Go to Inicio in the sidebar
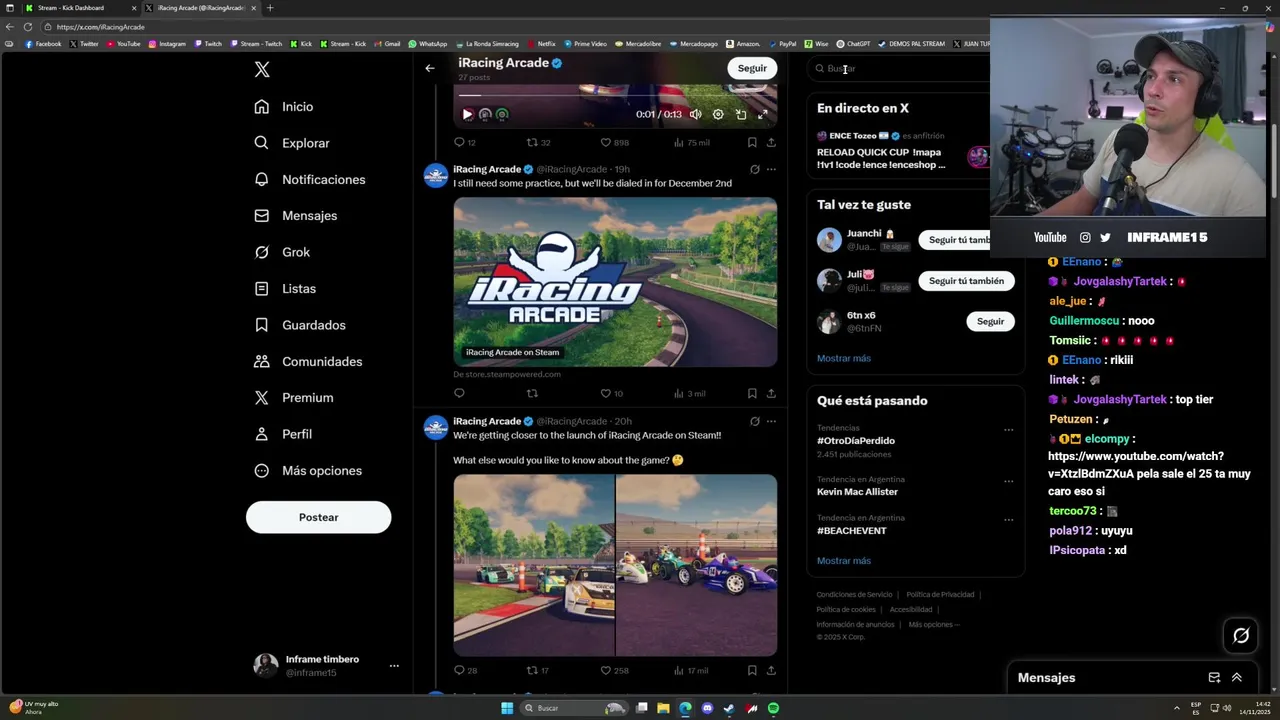 (284, 107)
